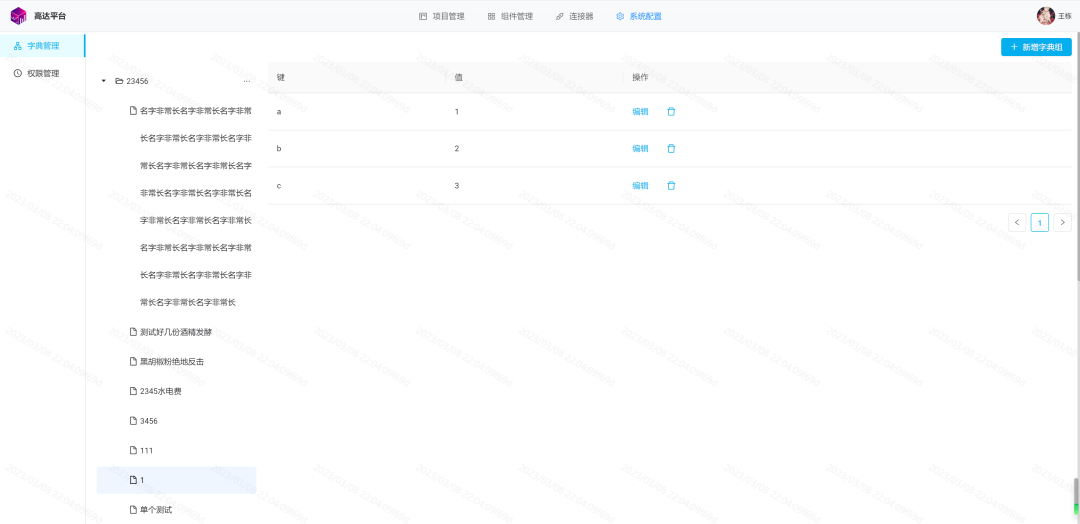
Task: Select the 系统配置 menu
Action: 638,17
